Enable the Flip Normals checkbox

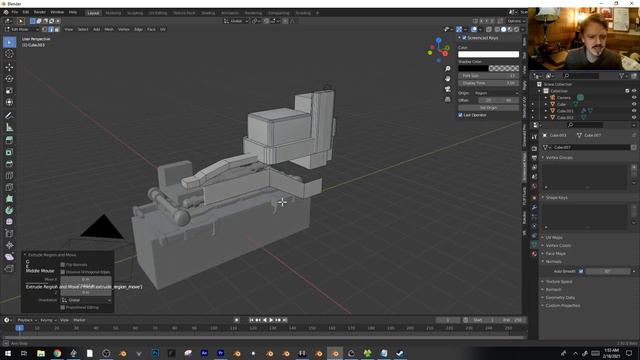tap(63, 264)
